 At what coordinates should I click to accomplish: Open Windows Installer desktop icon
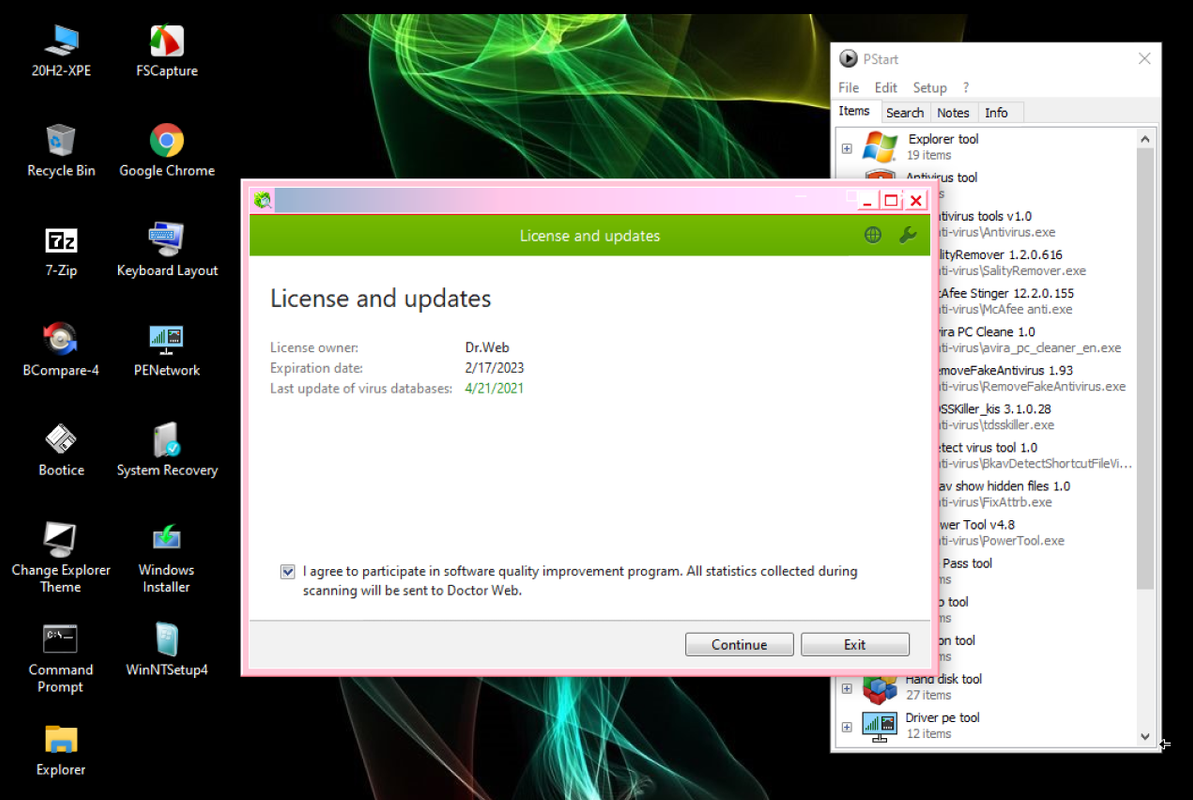167,558
